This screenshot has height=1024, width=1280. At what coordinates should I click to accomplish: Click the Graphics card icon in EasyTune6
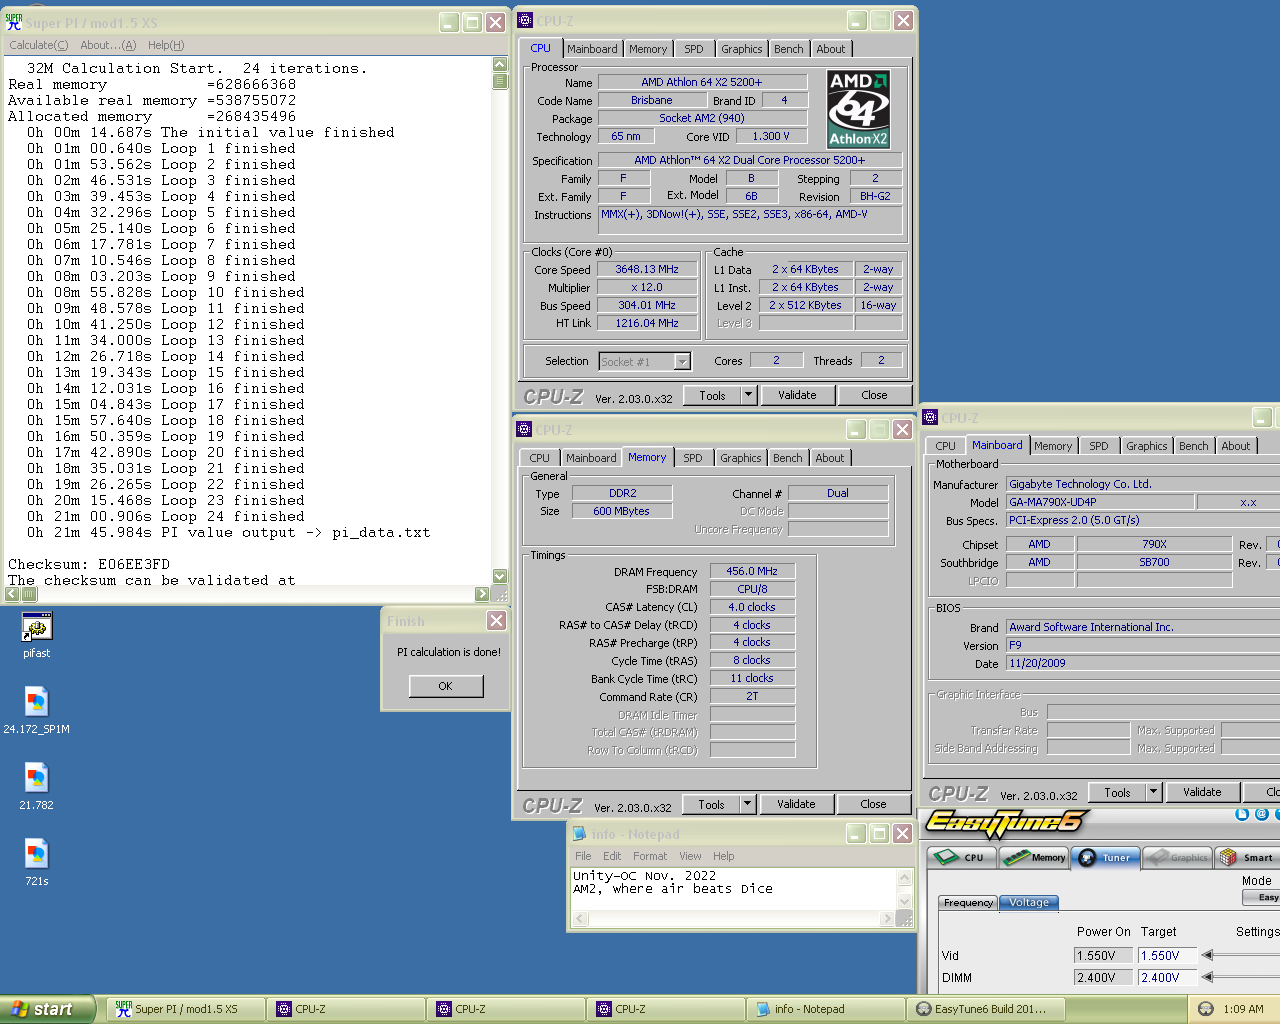point(1157,857)
